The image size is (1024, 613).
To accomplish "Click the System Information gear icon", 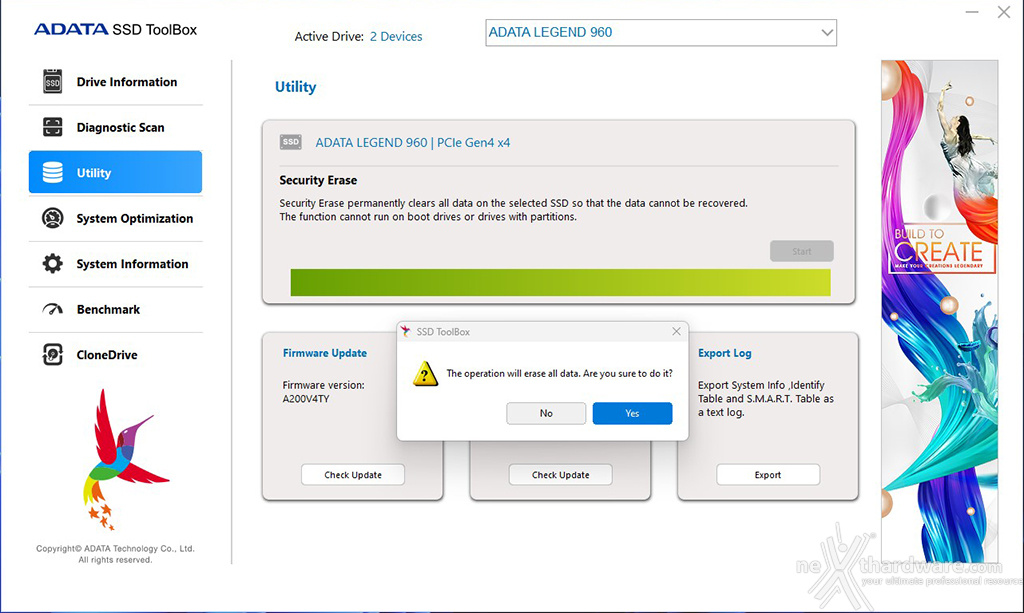I will 52,264.
